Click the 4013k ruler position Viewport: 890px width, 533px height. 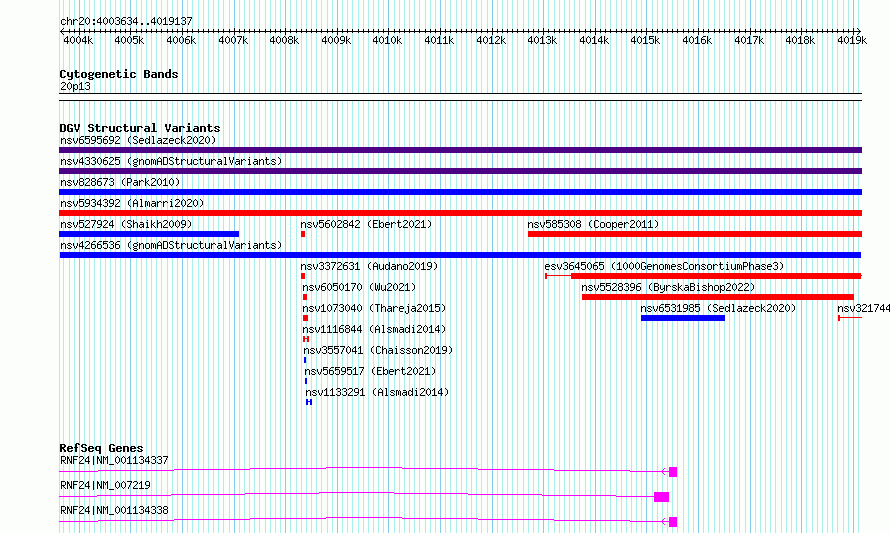click(542, 40)
